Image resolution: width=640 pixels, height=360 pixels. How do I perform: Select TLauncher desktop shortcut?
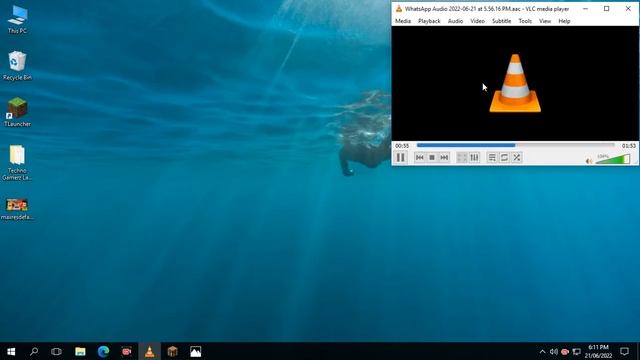click(17, 112)
